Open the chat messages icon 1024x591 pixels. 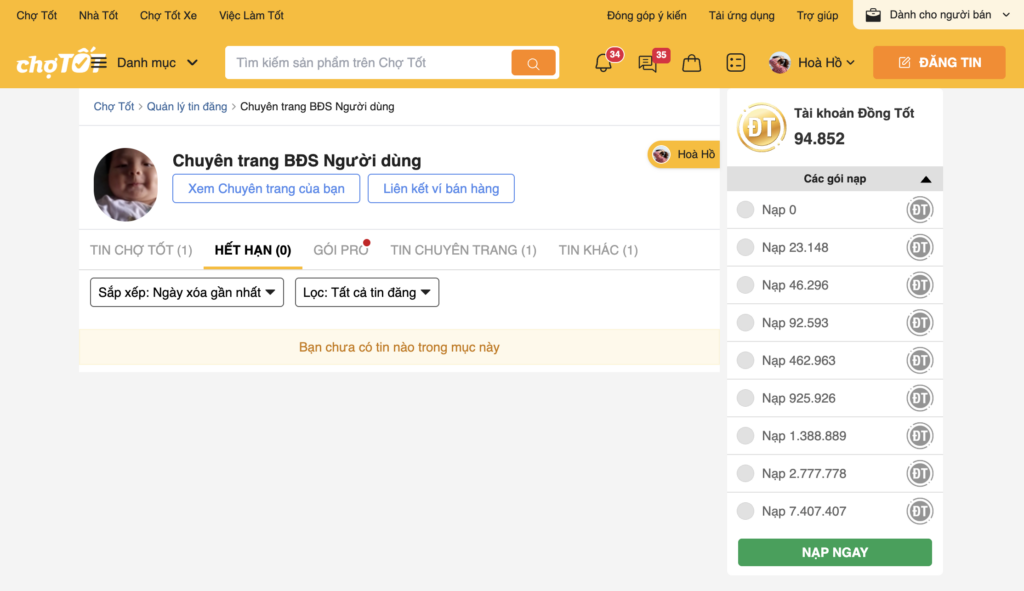[647, 63]
